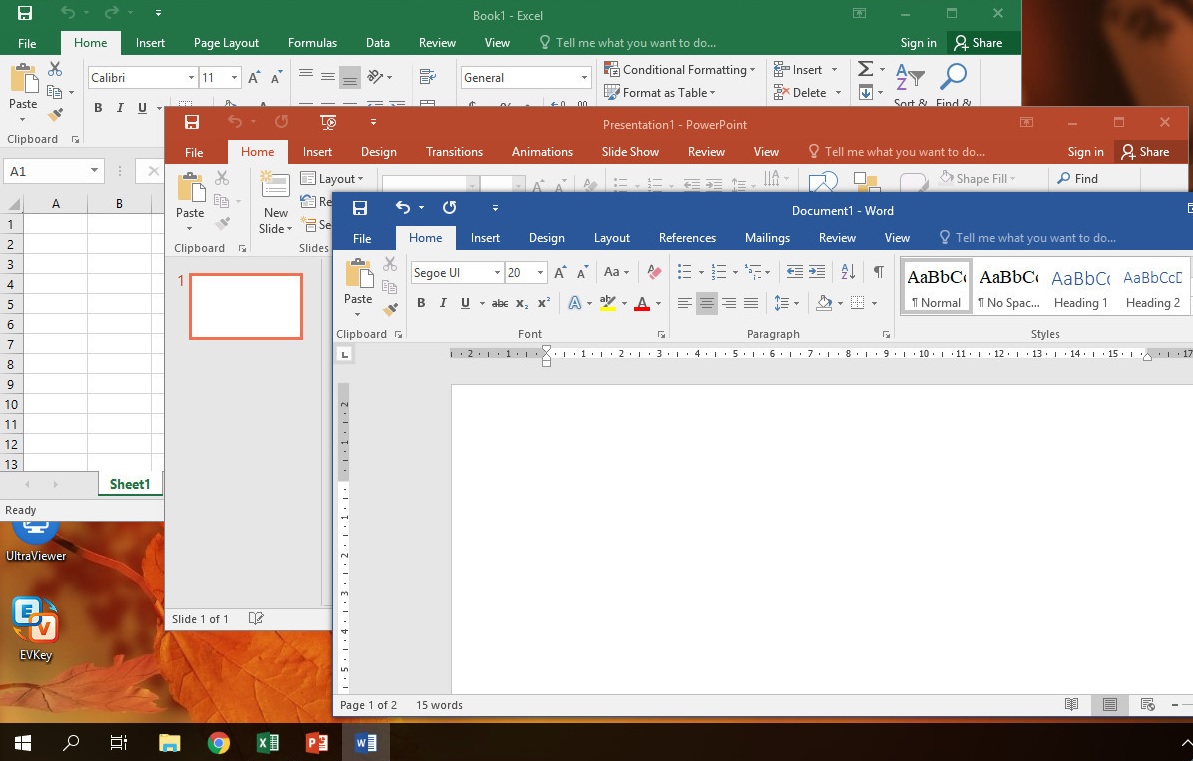Image resolution: width=1193 pixels, height=761 pixels.
Task: Click the Paste button in Word
Action: (358, 286)
